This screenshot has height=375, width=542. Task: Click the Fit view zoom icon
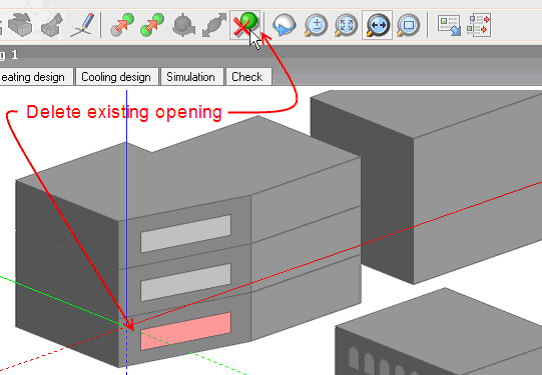(346, 25)
